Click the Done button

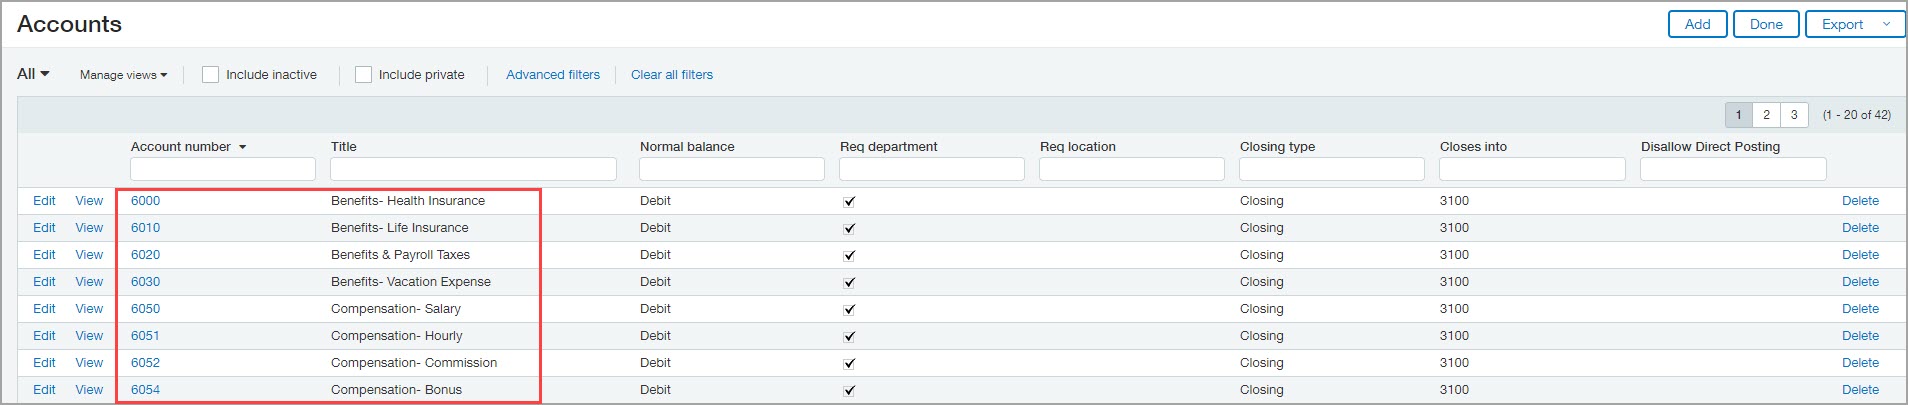[1766, 24]
